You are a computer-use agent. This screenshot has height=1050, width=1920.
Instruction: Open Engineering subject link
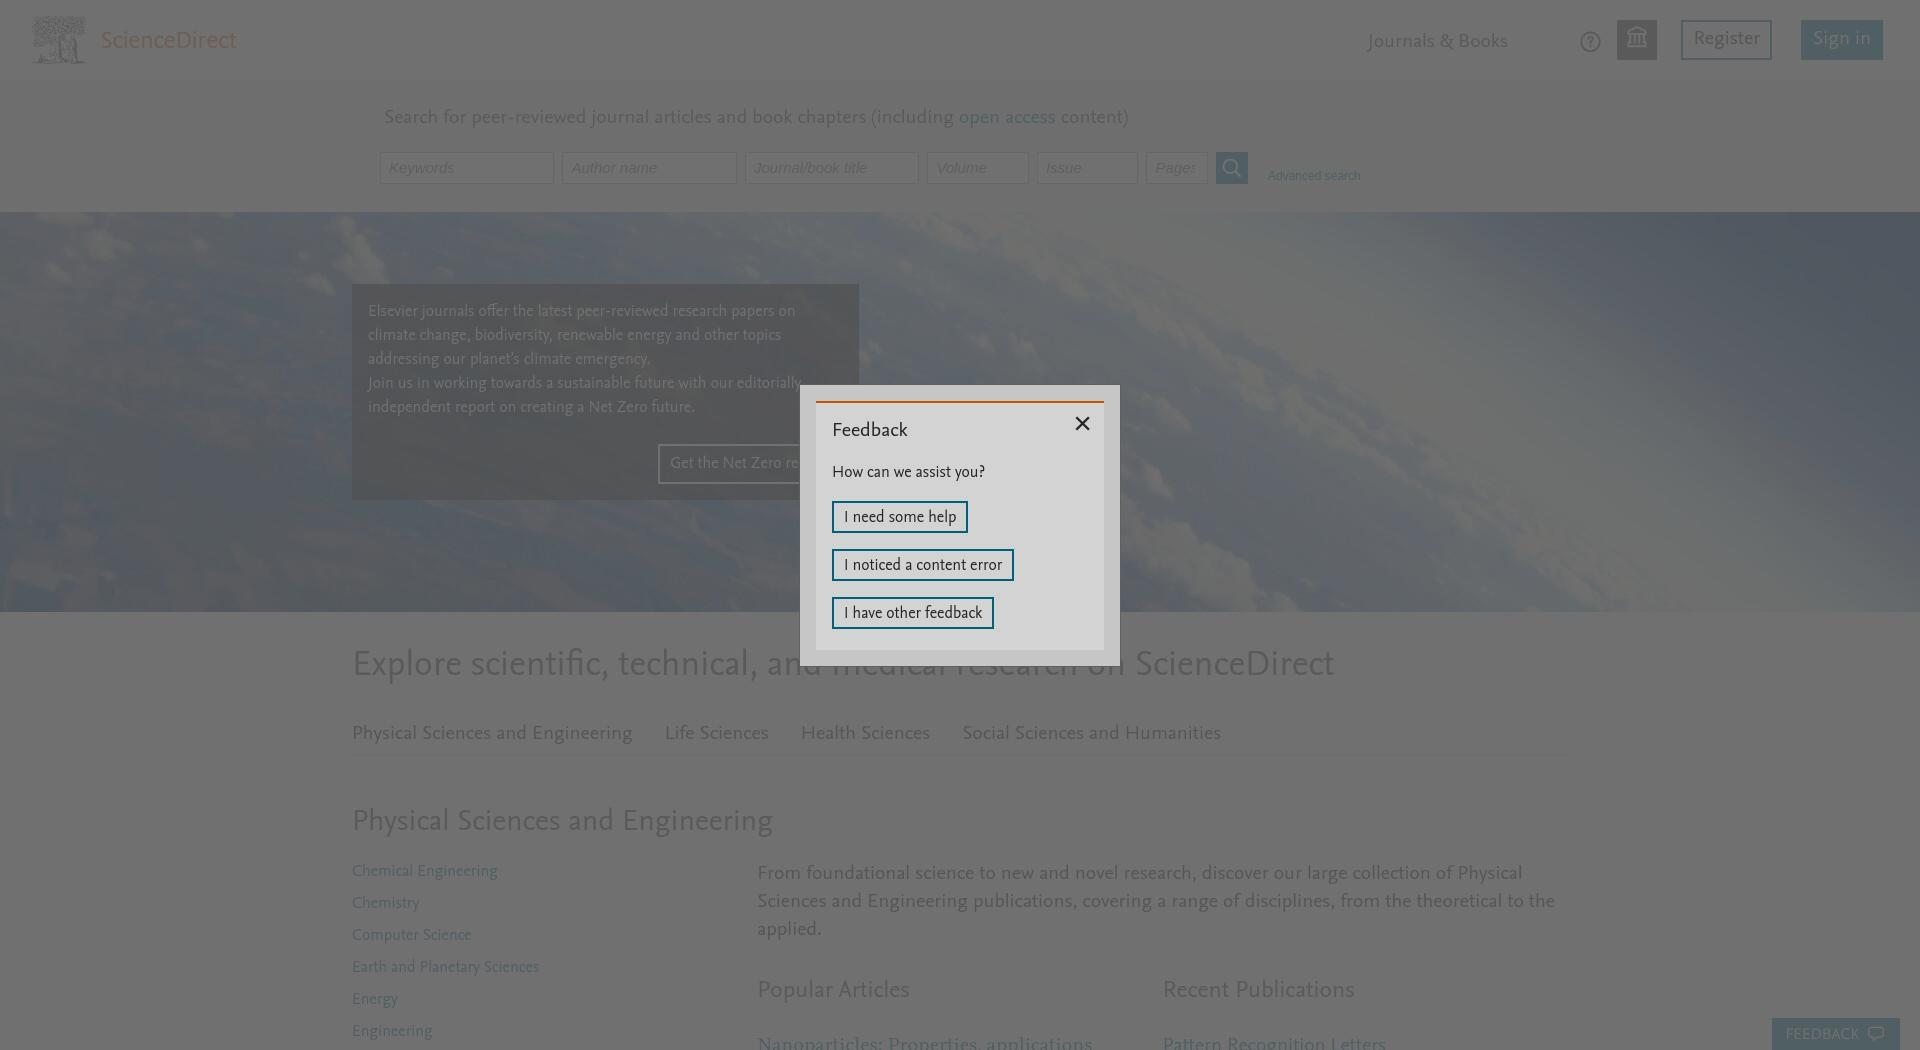click(392, 1031)
